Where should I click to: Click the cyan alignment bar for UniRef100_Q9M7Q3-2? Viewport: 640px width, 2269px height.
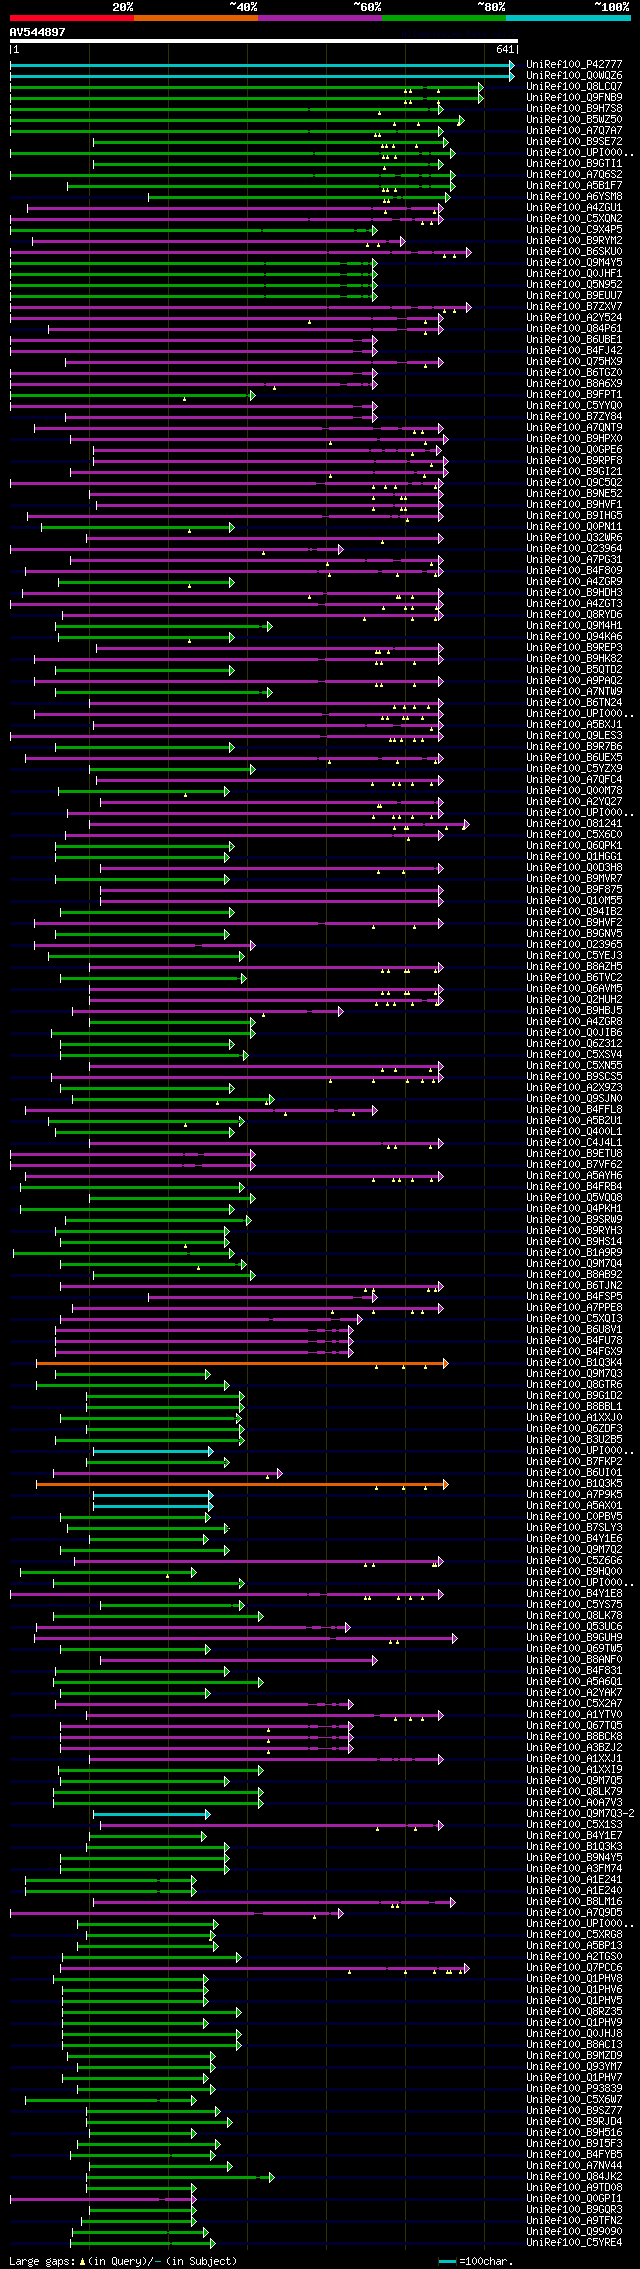coord(151,1814)
